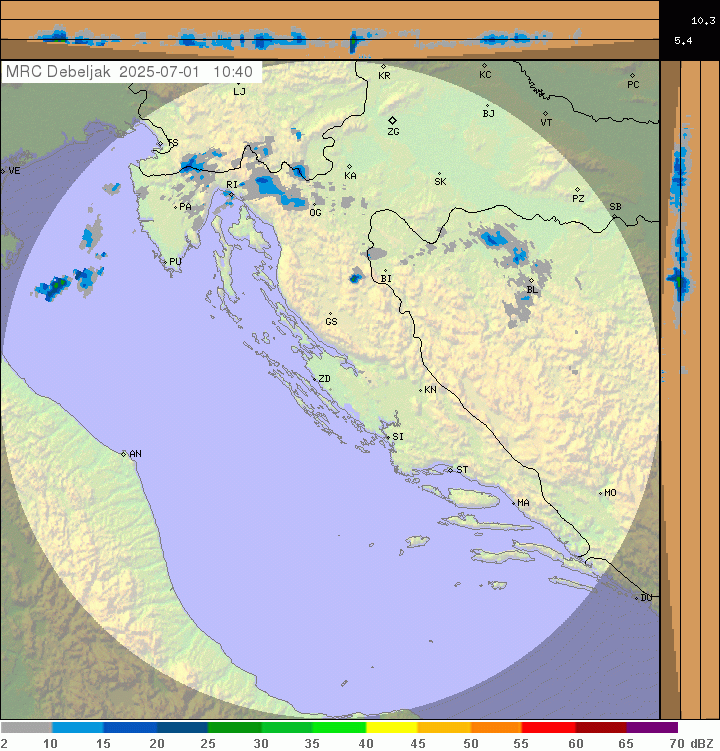Screen dimensions: 720x751
Task: Click the "VT" city label
Action: click(x=546, y=123)
